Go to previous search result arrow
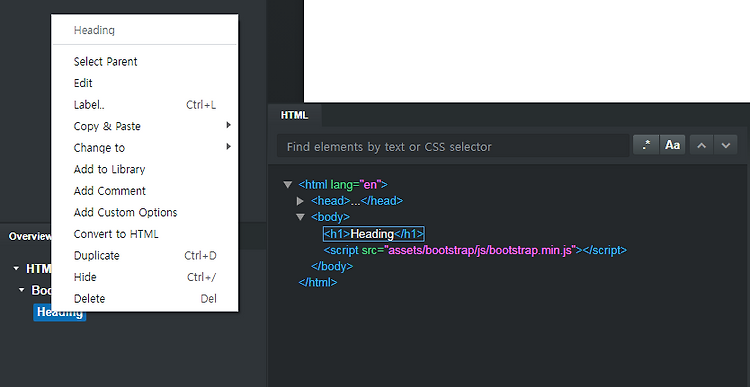This screenshot has width=750, height=387. pyautogui.click(x=702, y=145)
